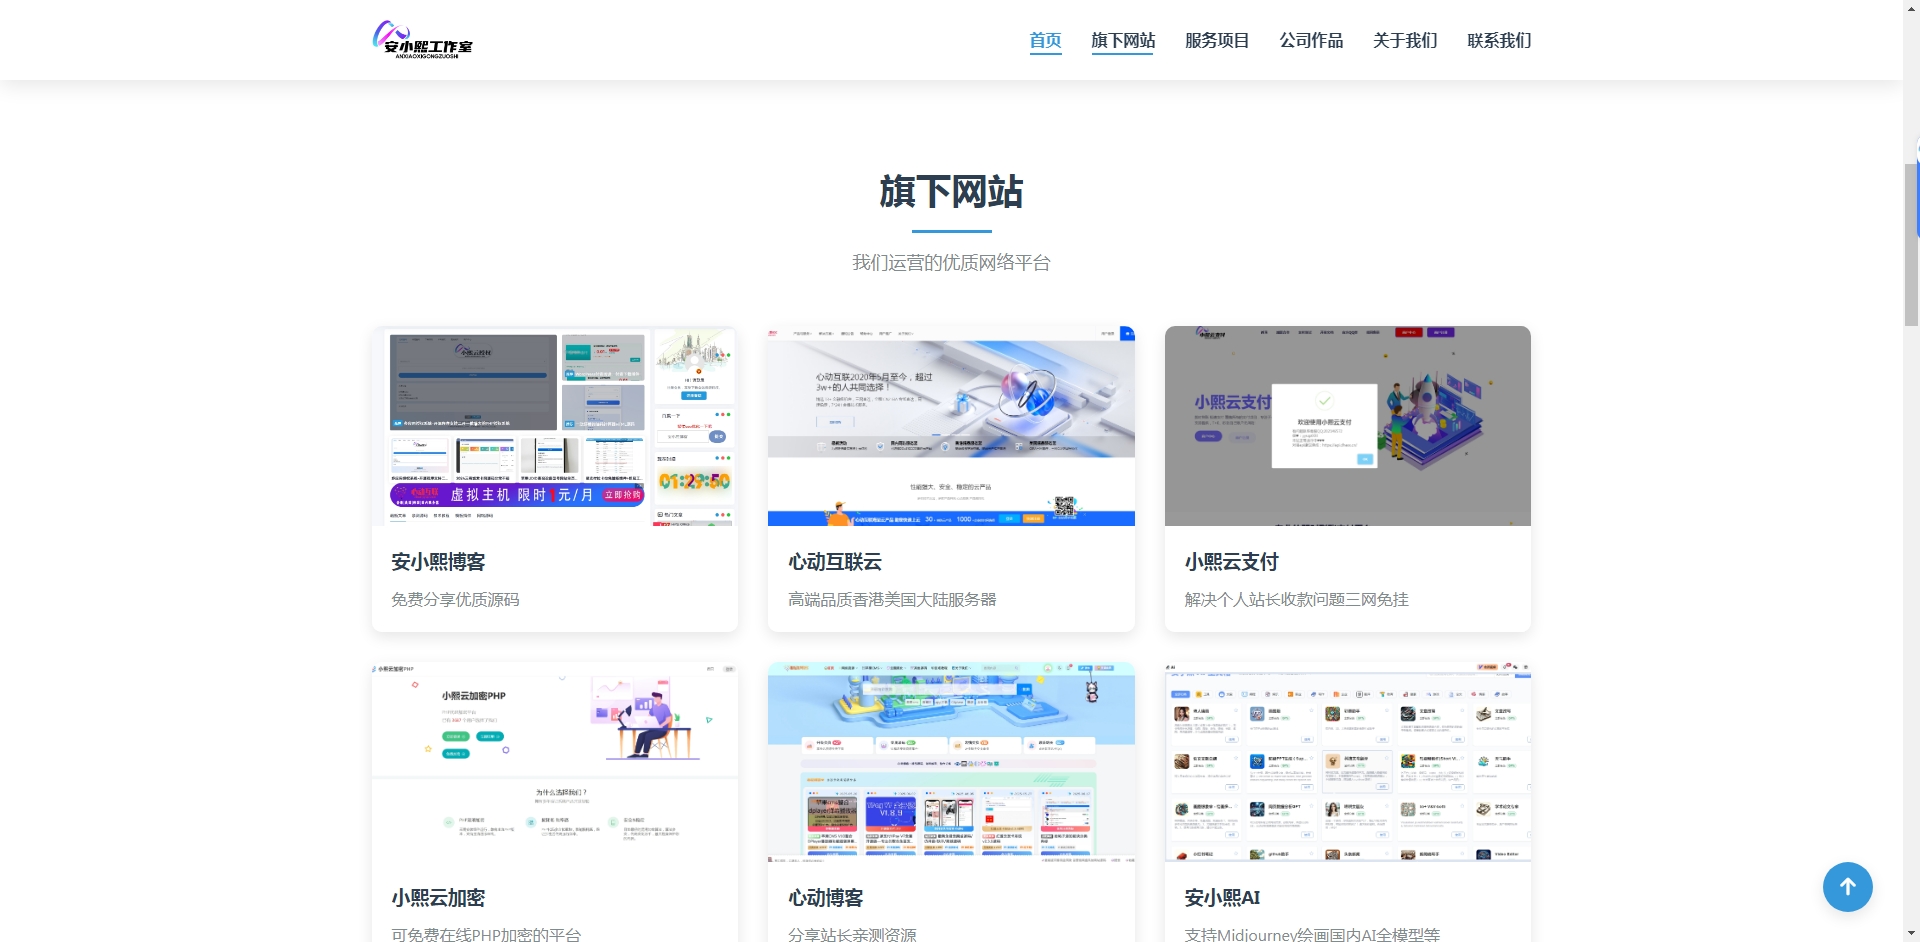Go to 服务项目 in navigation
Image resolution: width=1920 pixels, height=942 pixels.
tap(1217, 40)
